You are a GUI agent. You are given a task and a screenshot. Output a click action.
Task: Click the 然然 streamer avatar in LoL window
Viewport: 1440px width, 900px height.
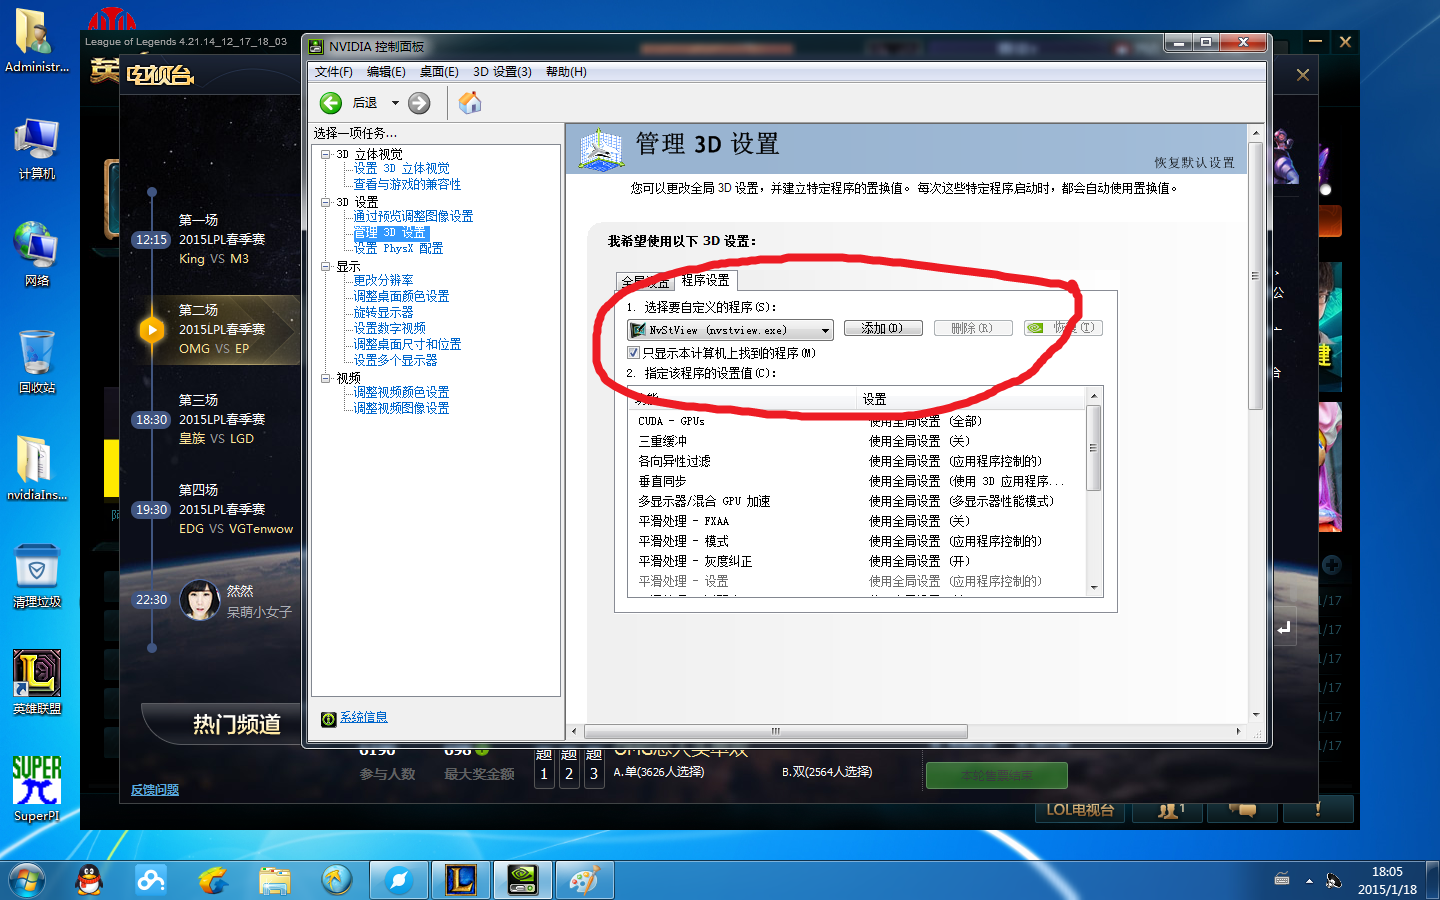199,600
